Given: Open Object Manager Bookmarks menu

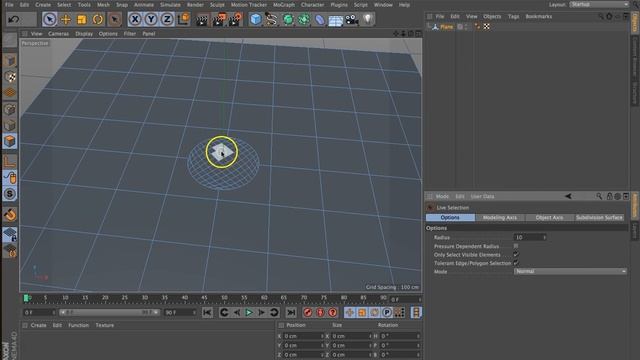Looking at the screenshot, I should [539, 16].
